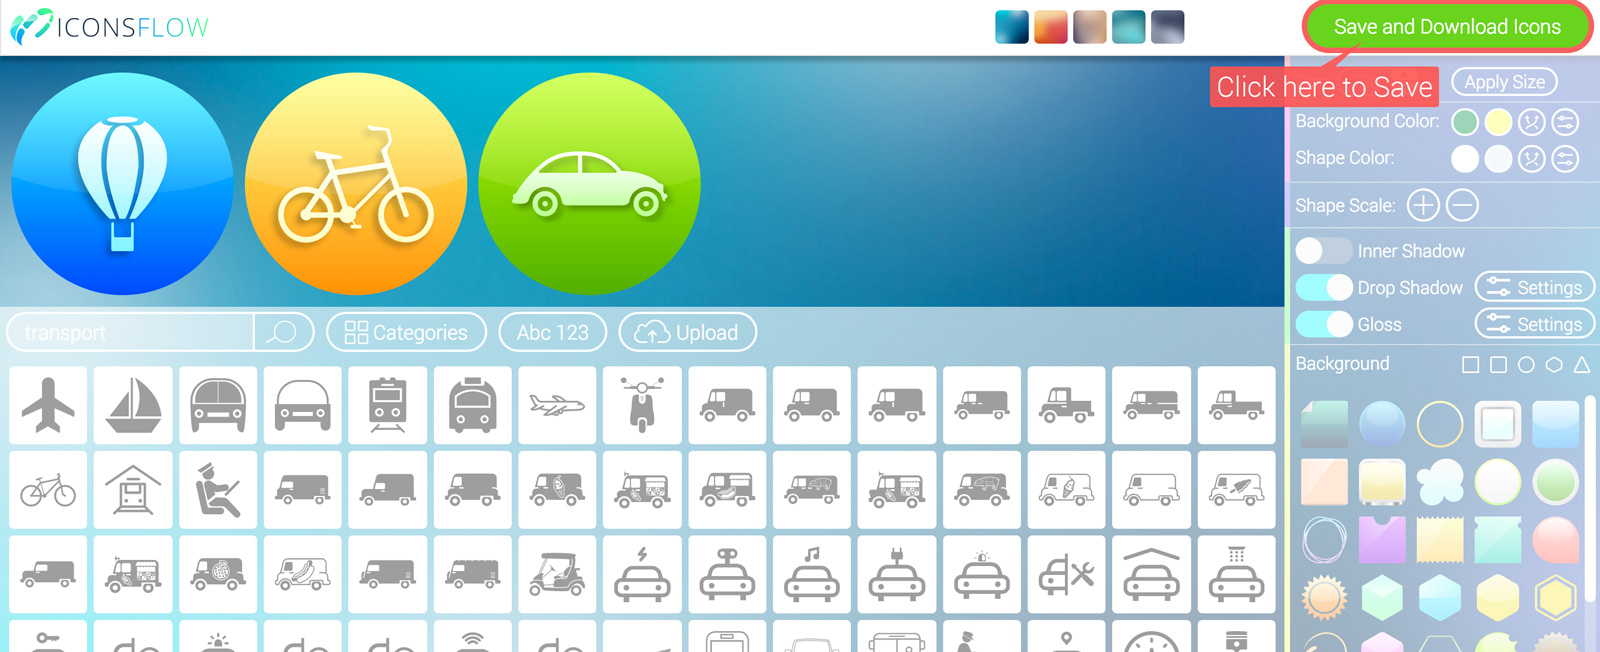Toggle the Inner Shadow switch
This screenshot has width=1600, height=652.
tap(1323, 250)
